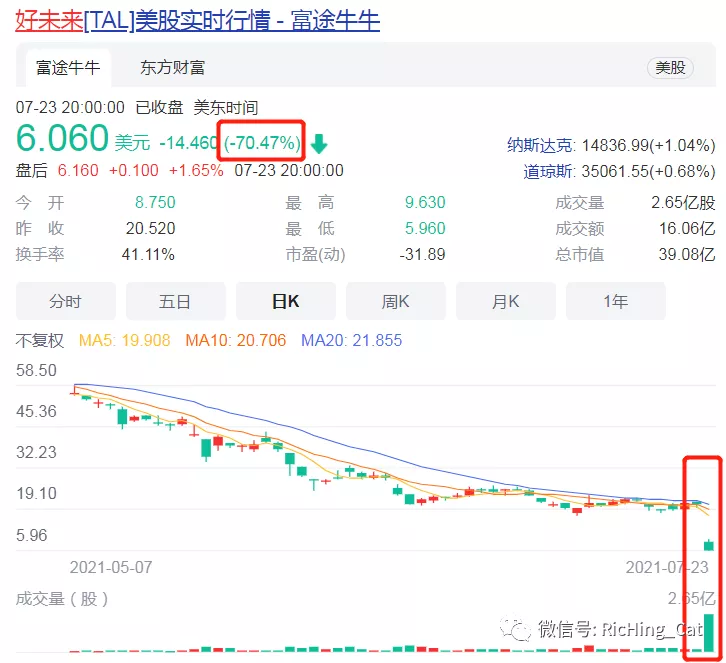
Task: Click the Nasdaq value 14836.99(+1.04%)
Action: point(648,145)
